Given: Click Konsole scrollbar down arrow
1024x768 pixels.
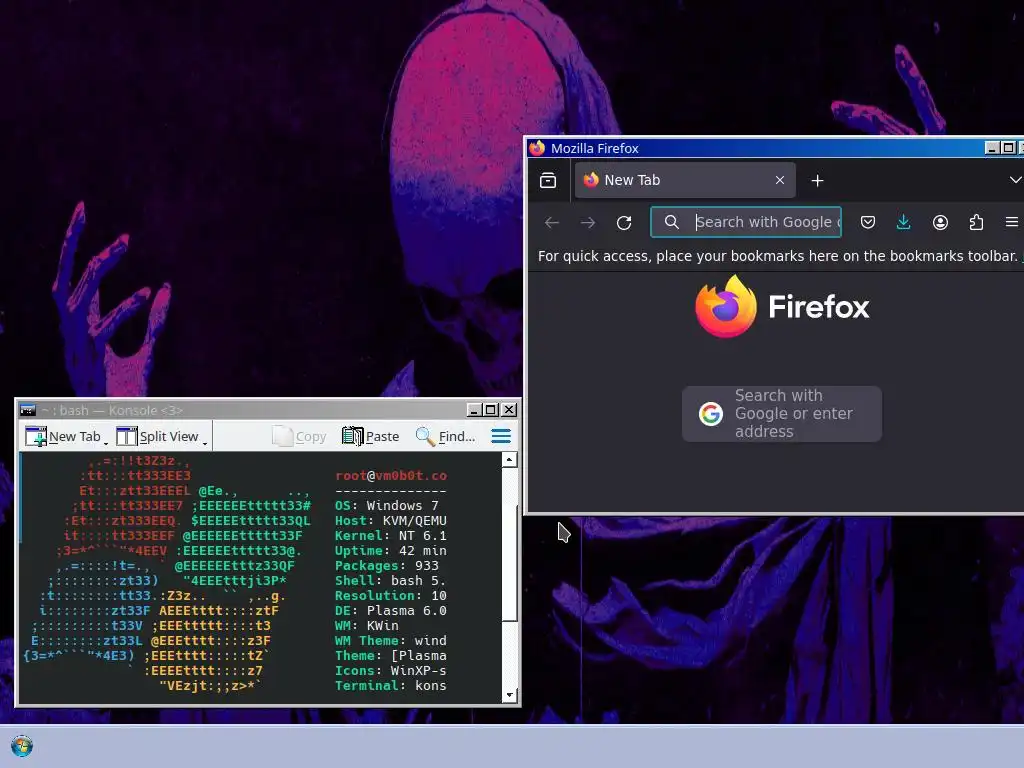Looking at the screenshot, I should coord(510,695).
